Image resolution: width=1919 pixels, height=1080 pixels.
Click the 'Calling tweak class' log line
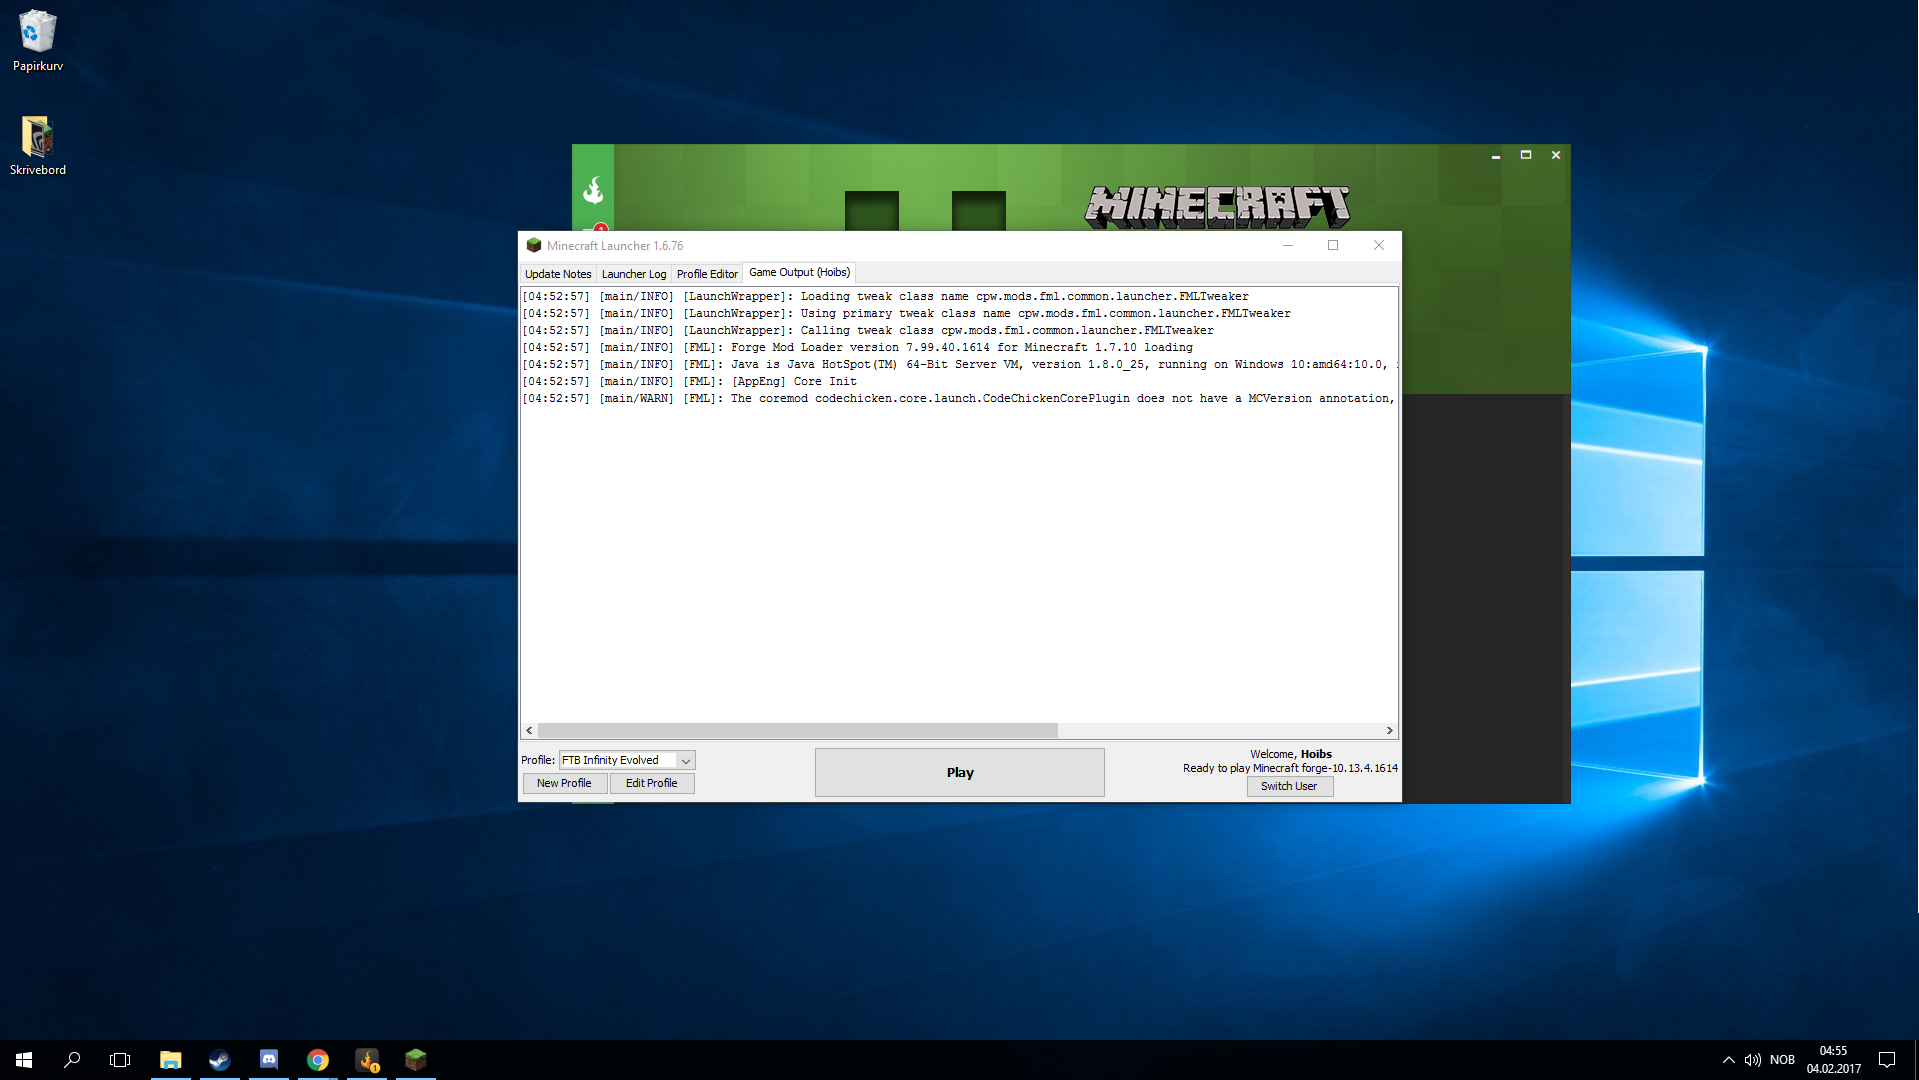click(x=868, y=330)
